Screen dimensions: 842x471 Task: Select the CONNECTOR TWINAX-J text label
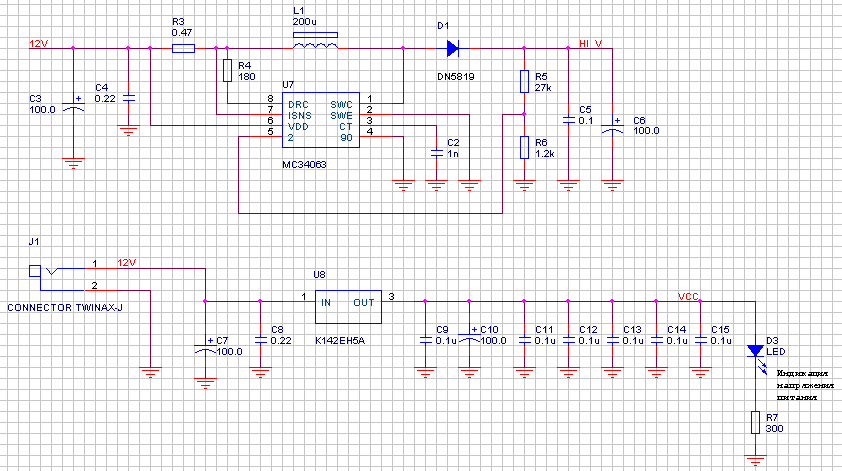pos(64,307)
